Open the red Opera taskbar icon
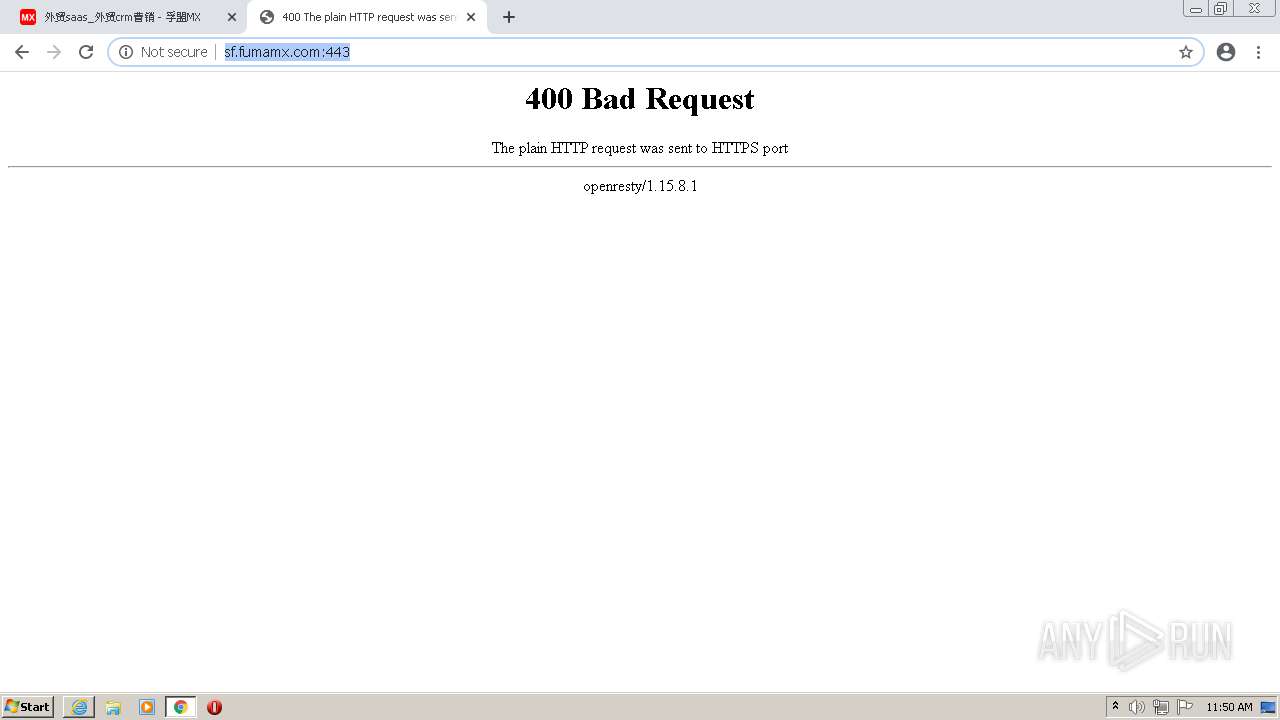 pyautogui.click(x=214, y=707)
